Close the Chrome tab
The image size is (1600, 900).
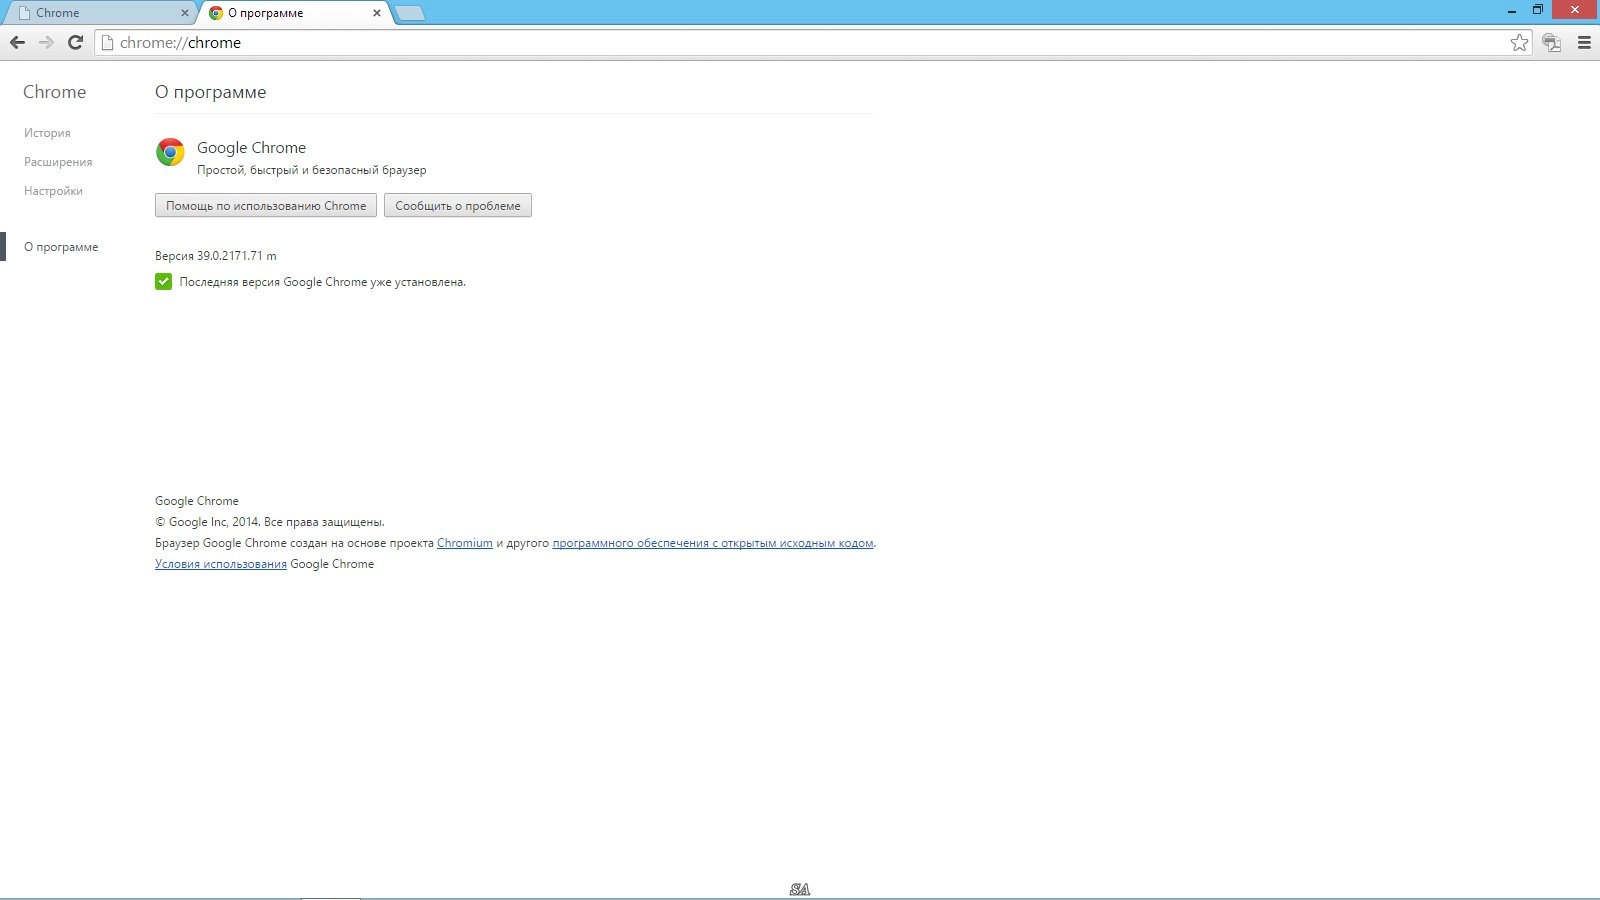(184, 13)
